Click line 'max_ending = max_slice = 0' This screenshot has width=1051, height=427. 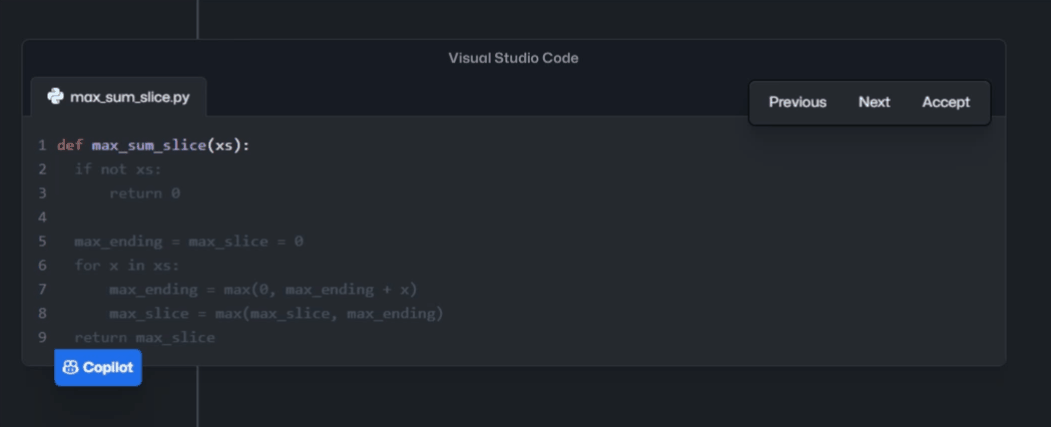(189, 241)
